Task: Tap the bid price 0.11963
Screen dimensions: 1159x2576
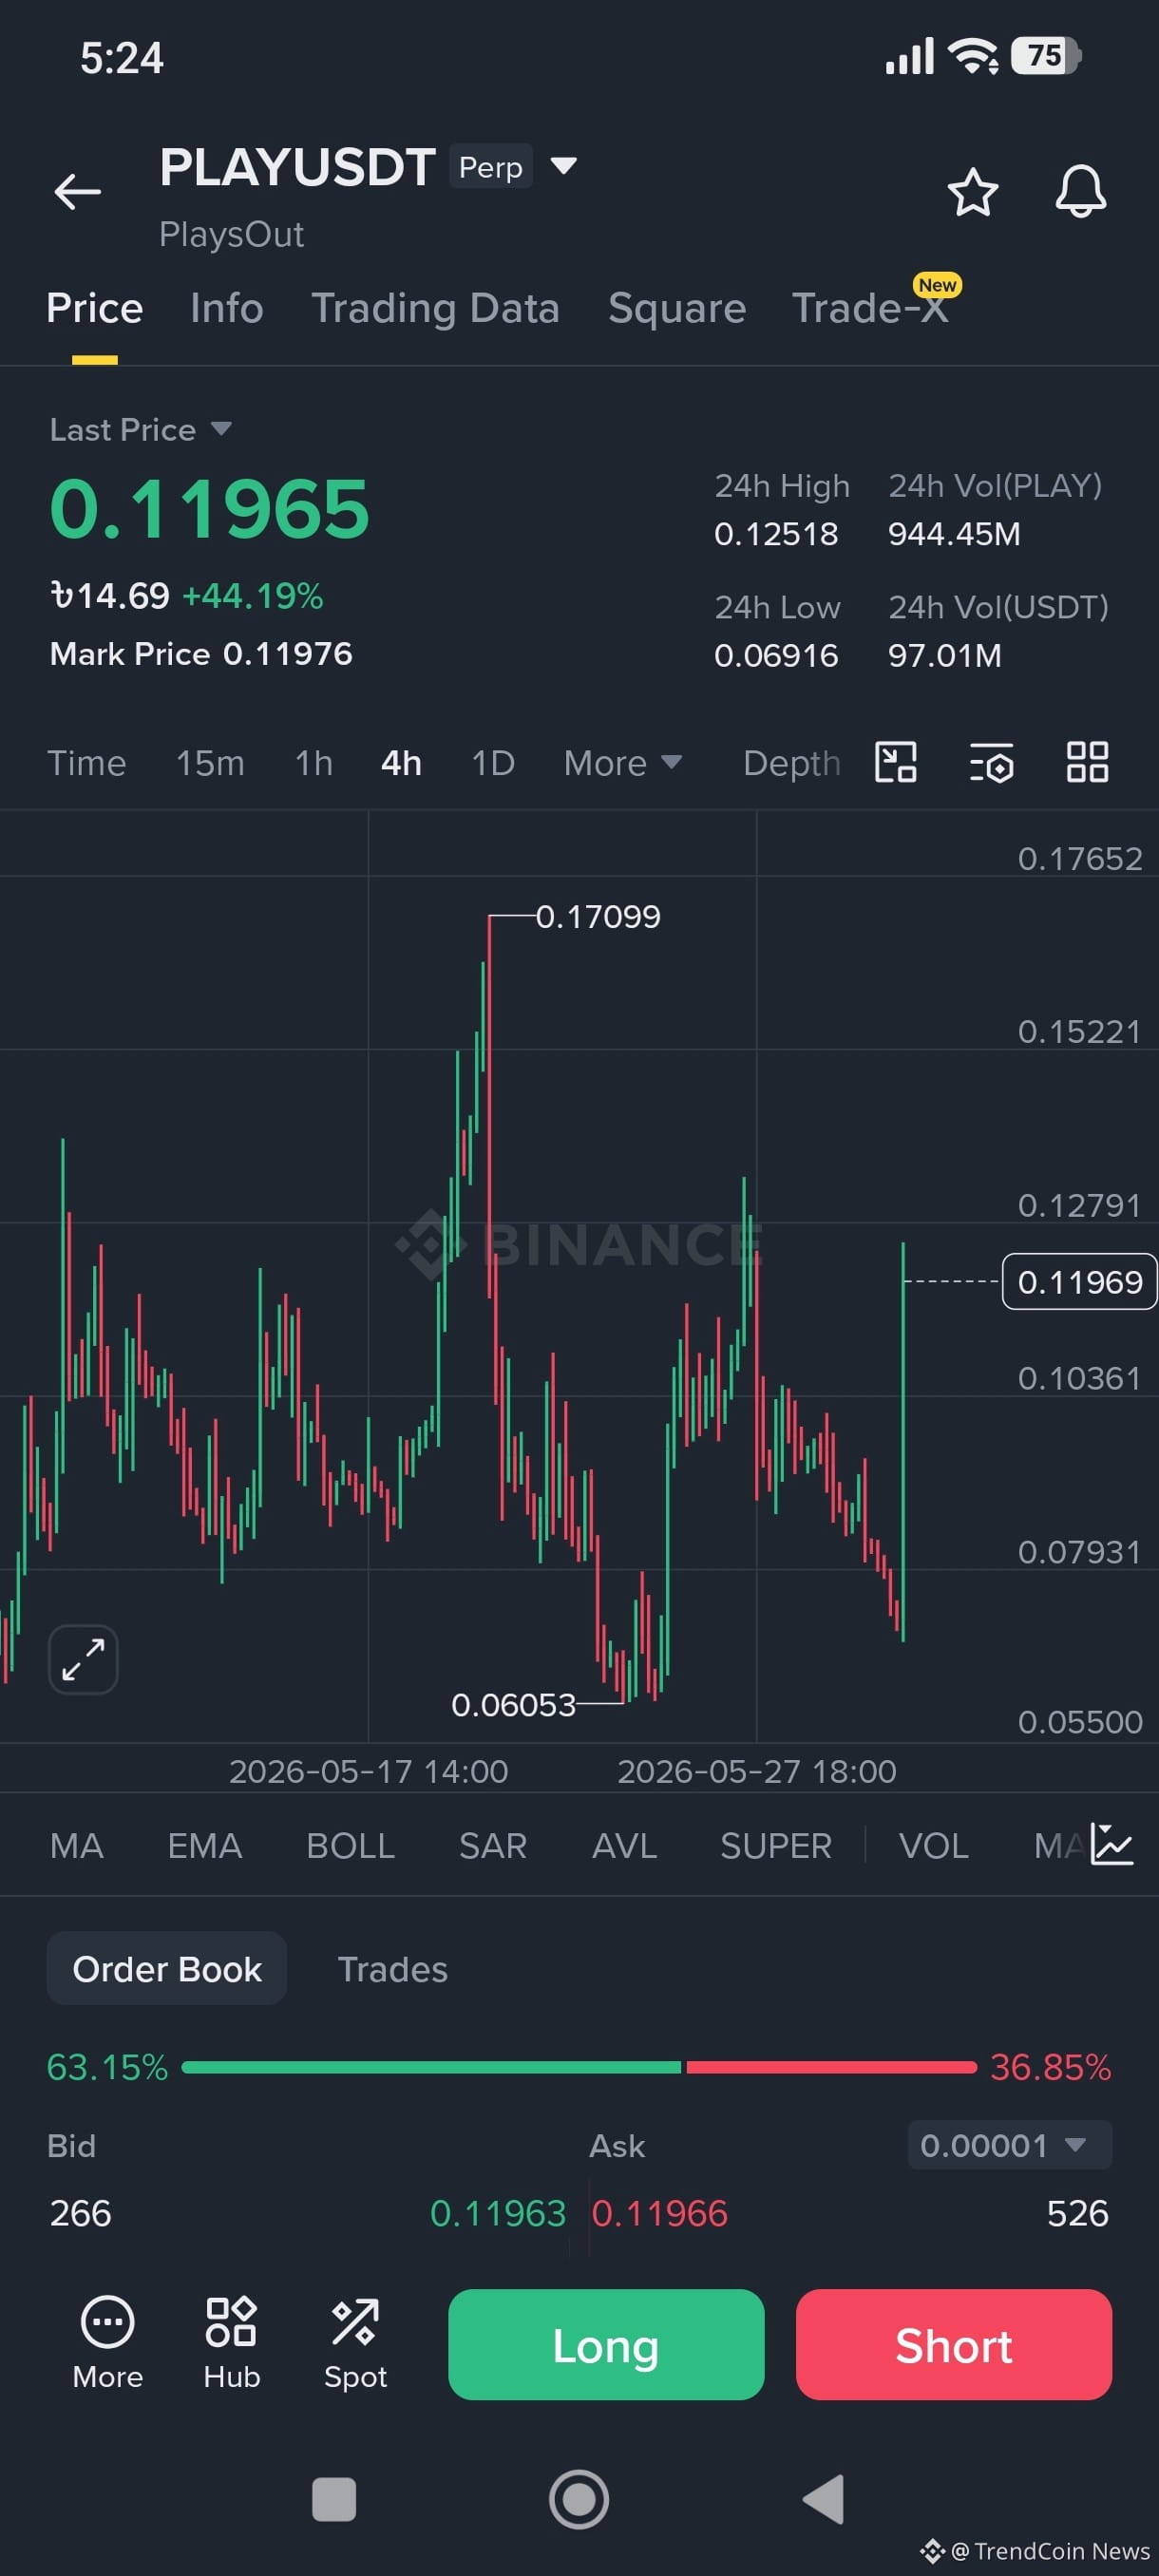Action: (498, 2213)
